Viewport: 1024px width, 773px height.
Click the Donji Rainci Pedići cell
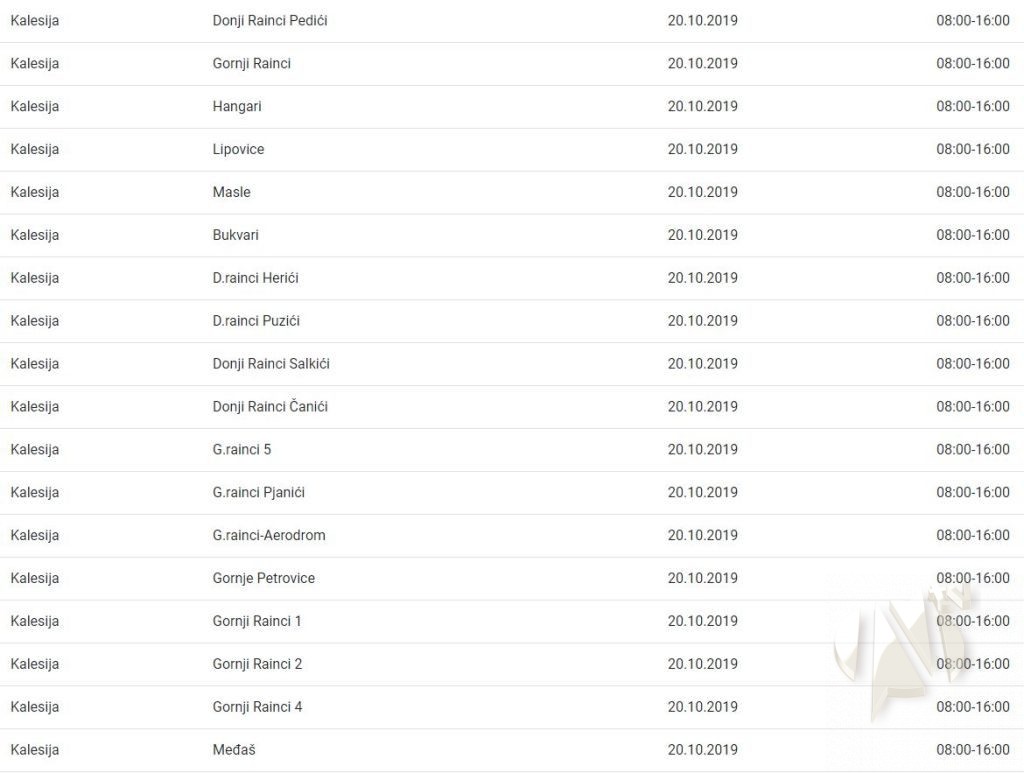(x=270, y=21)
